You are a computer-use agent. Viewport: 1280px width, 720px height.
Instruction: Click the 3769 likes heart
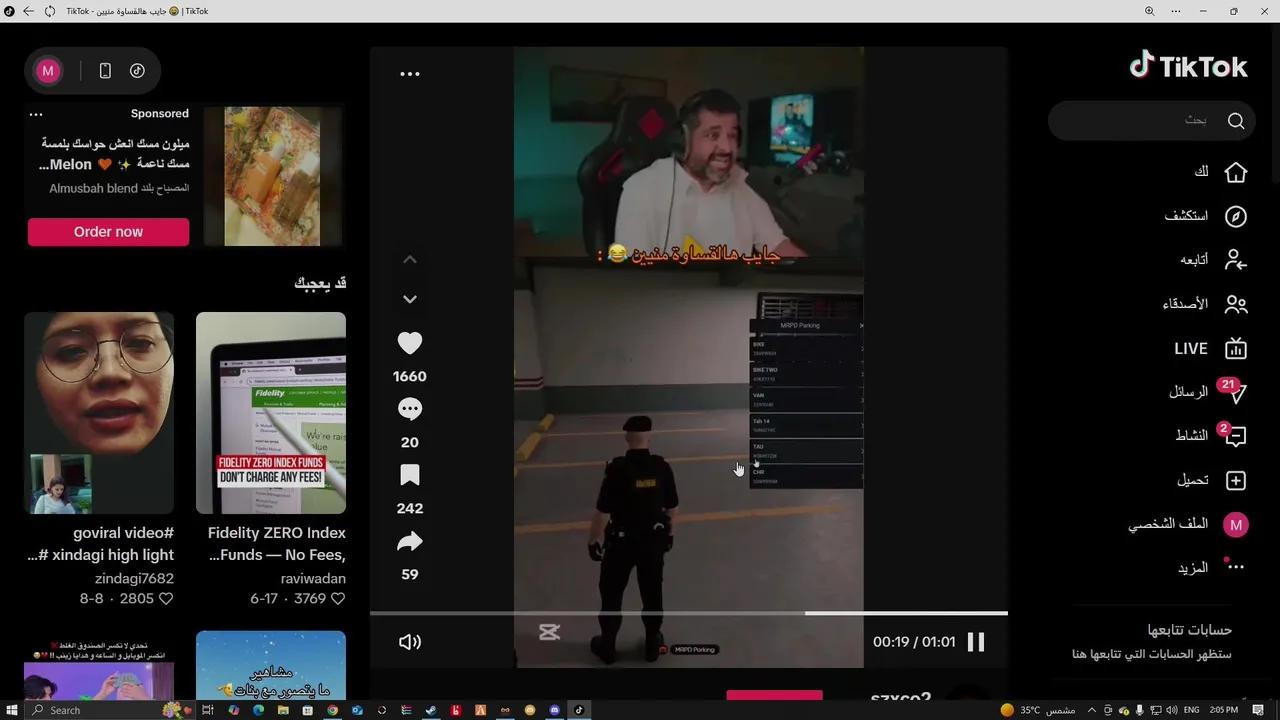[339, 599]
